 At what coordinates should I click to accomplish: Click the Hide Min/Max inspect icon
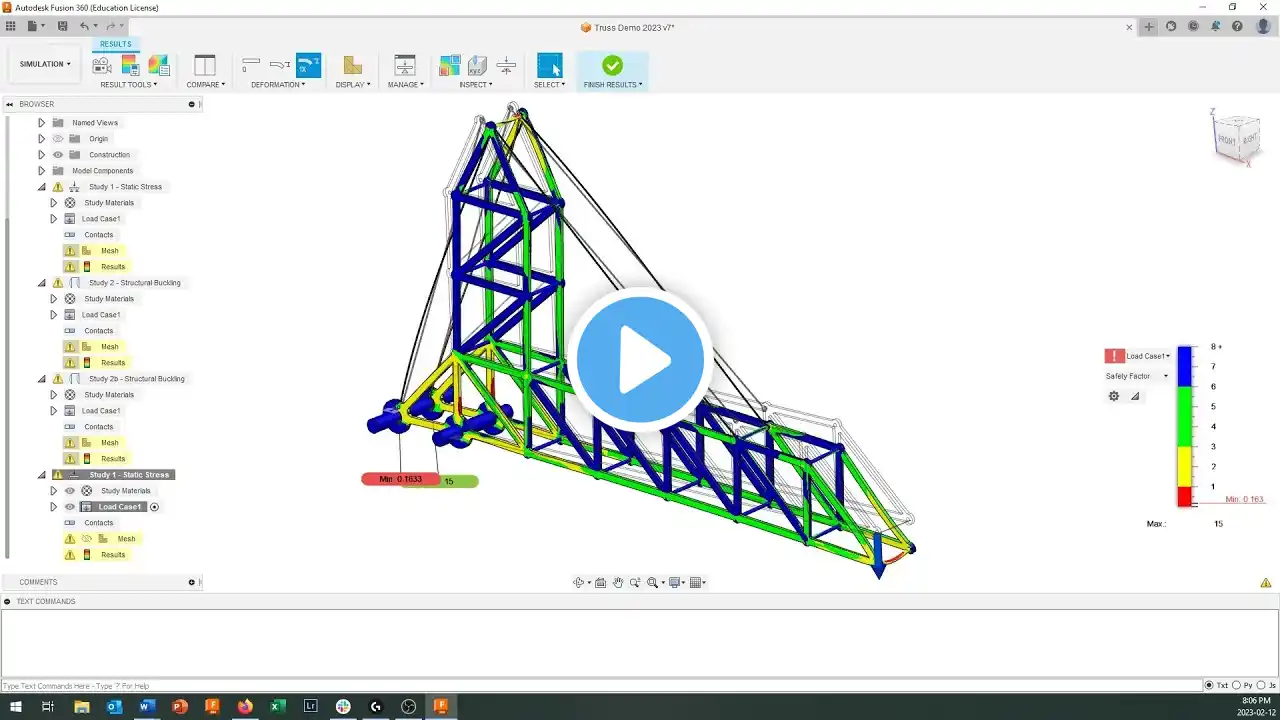450,66
